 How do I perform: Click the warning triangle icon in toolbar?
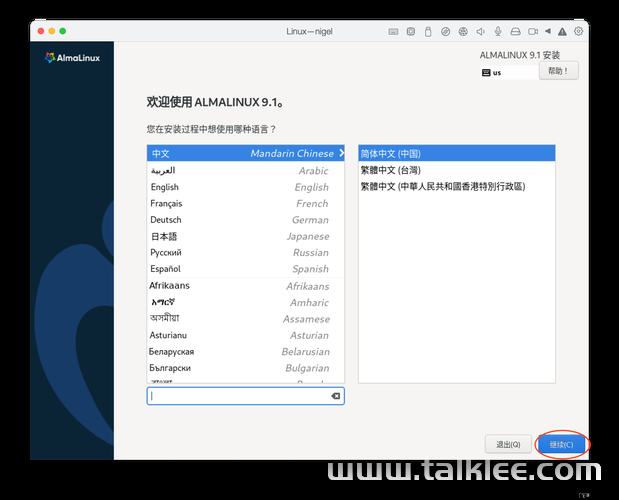click(562, 32)
